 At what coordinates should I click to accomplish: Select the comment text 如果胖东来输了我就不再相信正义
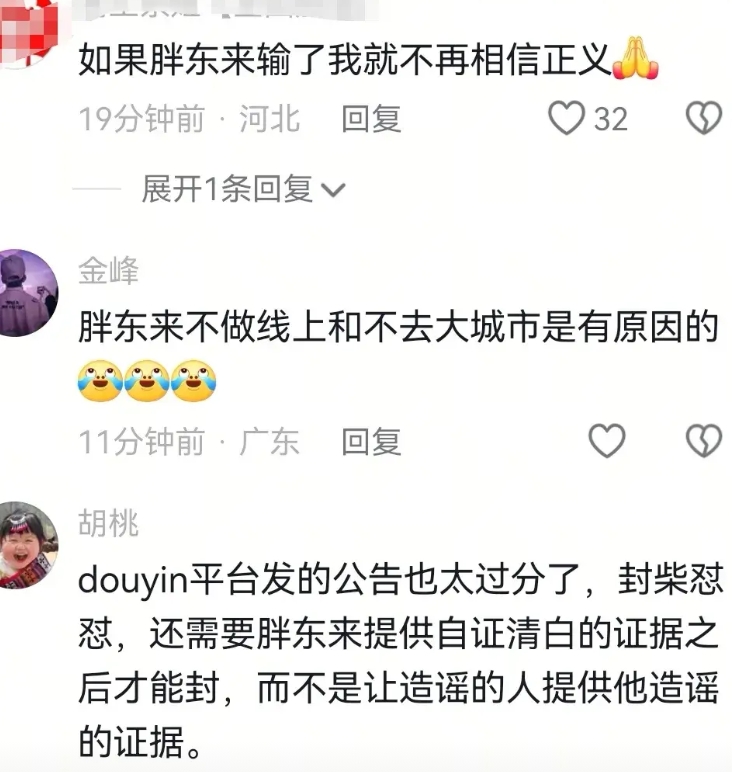(x=345, y=60)
